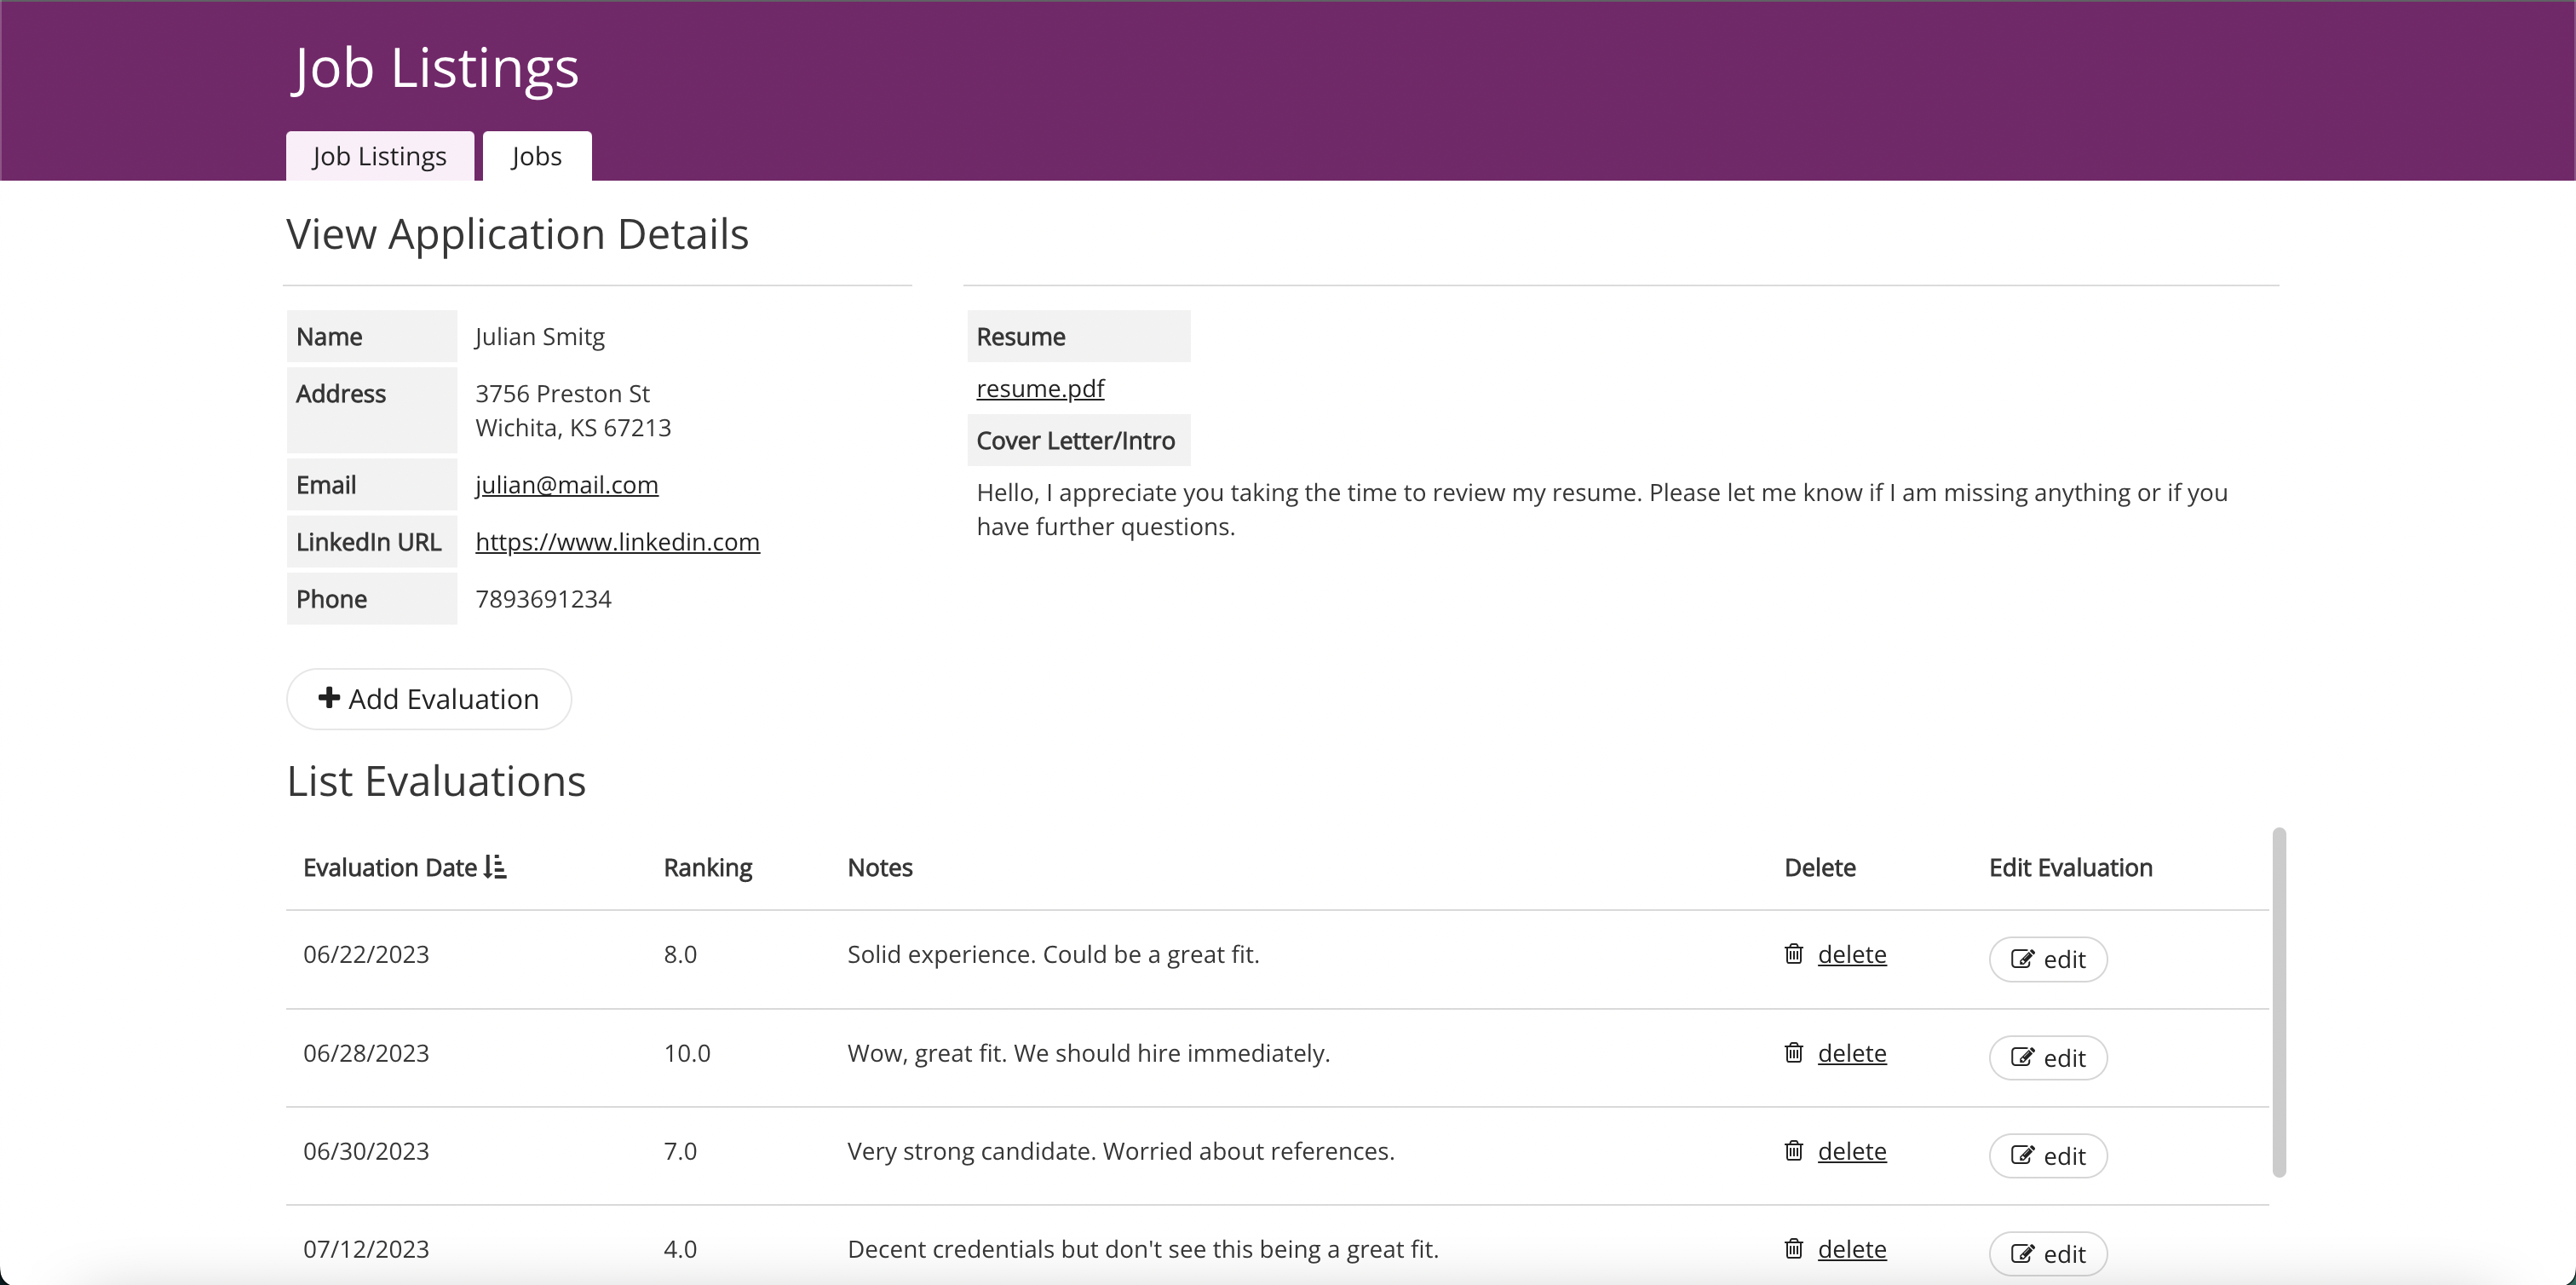
Task: Click trash icon for 06/30/2023 evaluation
Action: pos(1794,1151)
